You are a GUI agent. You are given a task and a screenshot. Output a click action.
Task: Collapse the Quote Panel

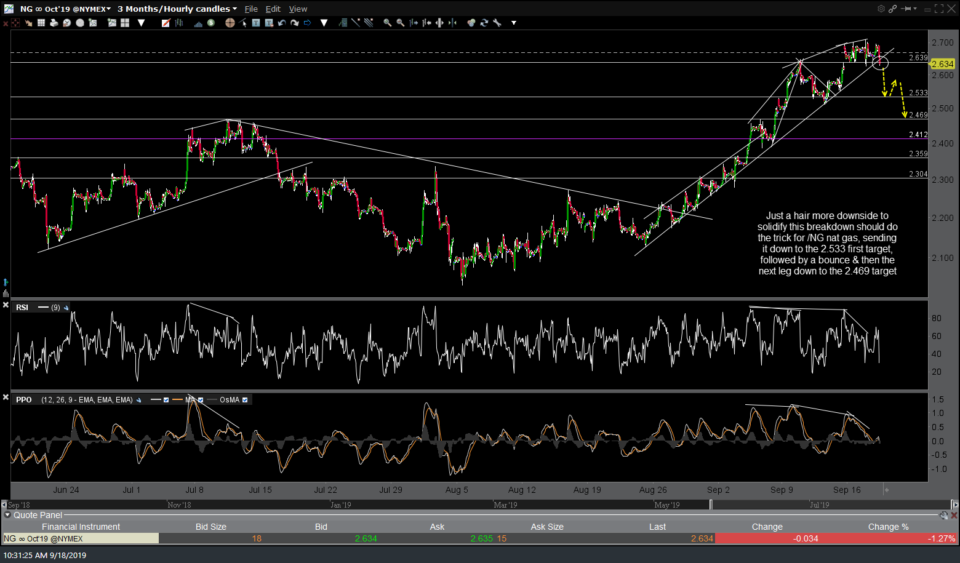[8, 516]
